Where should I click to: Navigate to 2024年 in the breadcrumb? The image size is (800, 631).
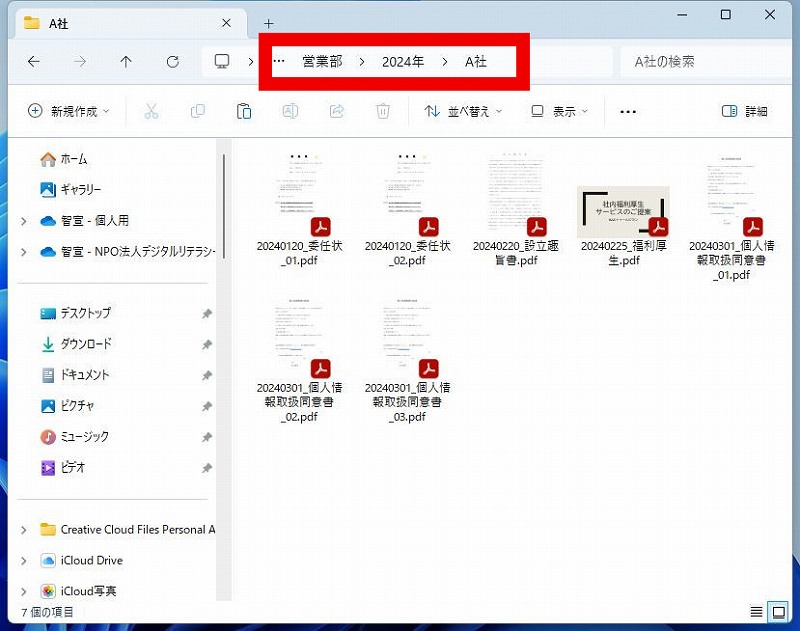coord(402,62)
